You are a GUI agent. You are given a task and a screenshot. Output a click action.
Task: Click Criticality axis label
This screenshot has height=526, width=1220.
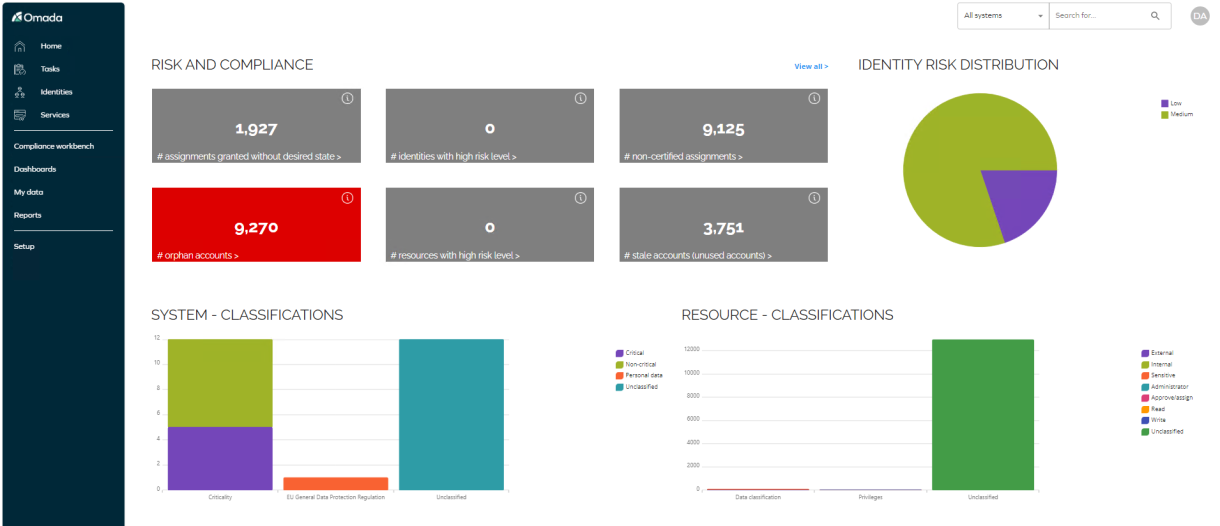tap(220, 497)
